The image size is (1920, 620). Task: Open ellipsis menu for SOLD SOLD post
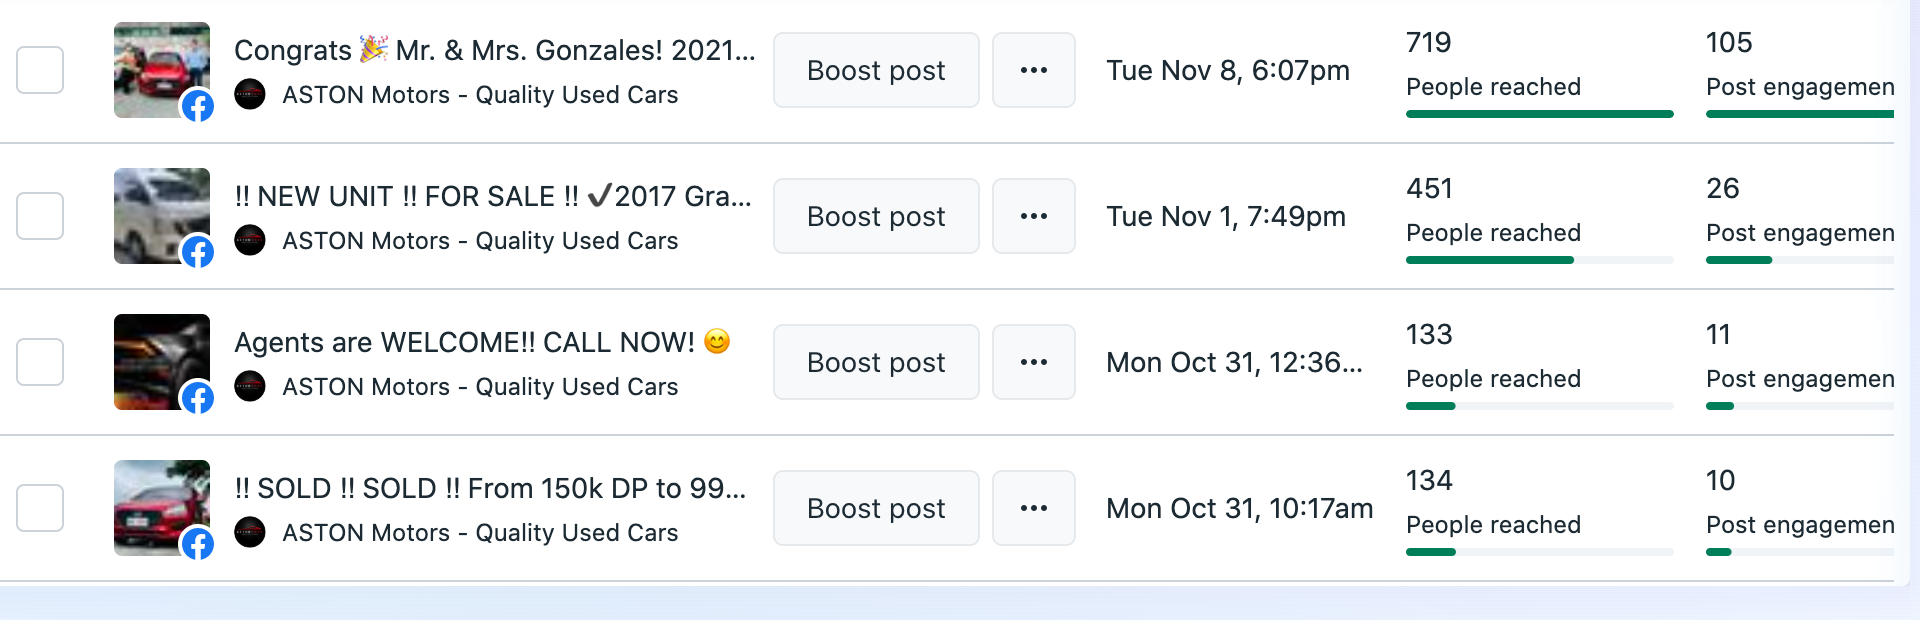coord(1033,508)
